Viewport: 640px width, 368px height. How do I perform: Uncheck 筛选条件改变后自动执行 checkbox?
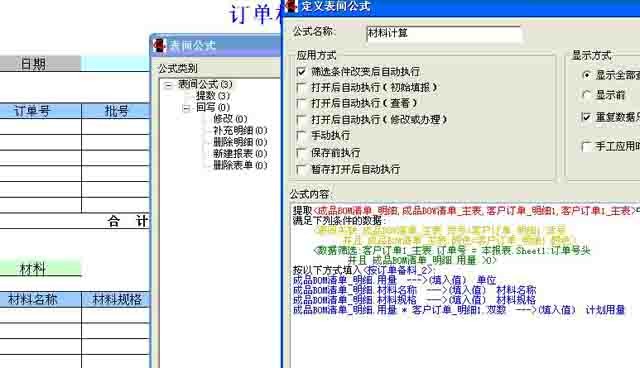[x=301, y=72]
